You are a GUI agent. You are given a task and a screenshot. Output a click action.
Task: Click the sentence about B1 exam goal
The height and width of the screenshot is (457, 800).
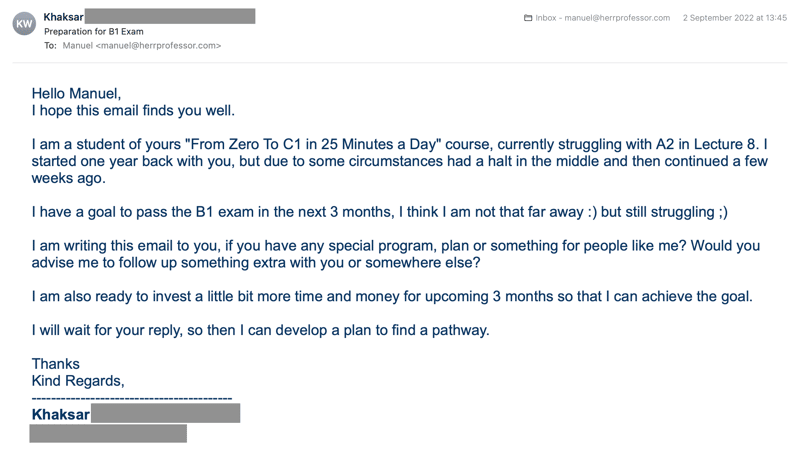(x=380, y=212)
